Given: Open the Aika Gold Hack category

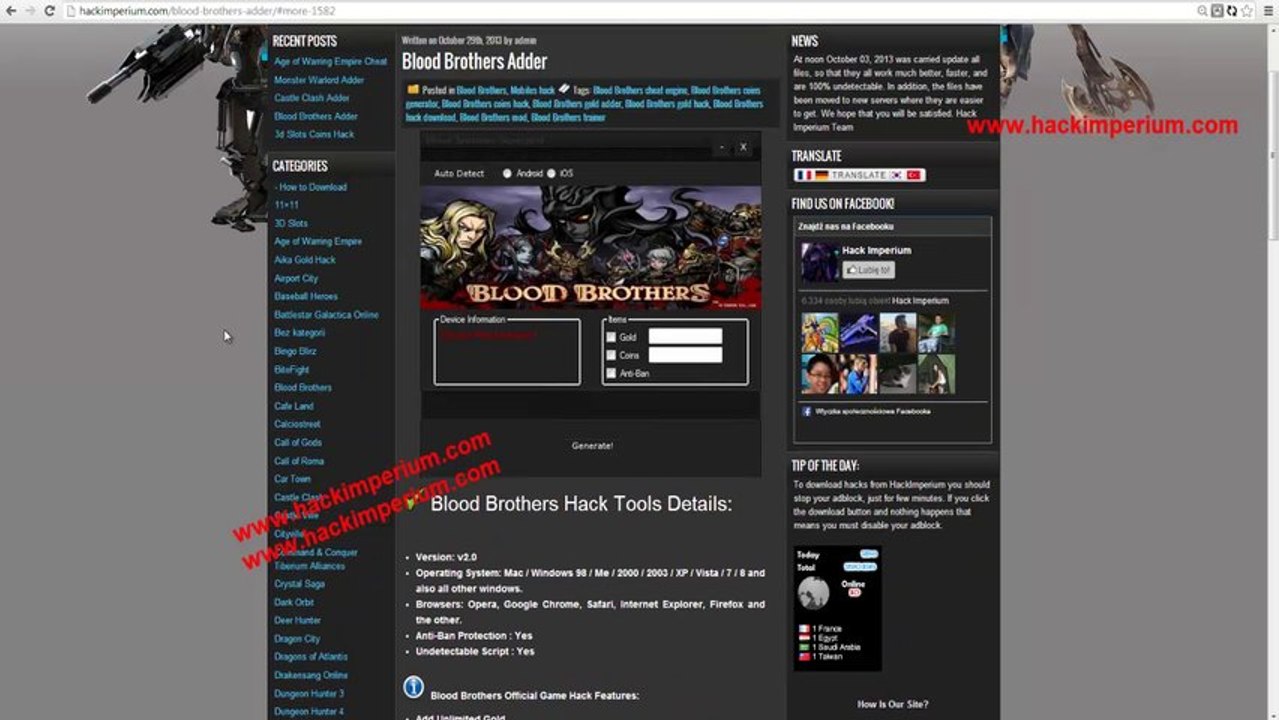Looking at the screenshot, I should [x=305, y=260].
